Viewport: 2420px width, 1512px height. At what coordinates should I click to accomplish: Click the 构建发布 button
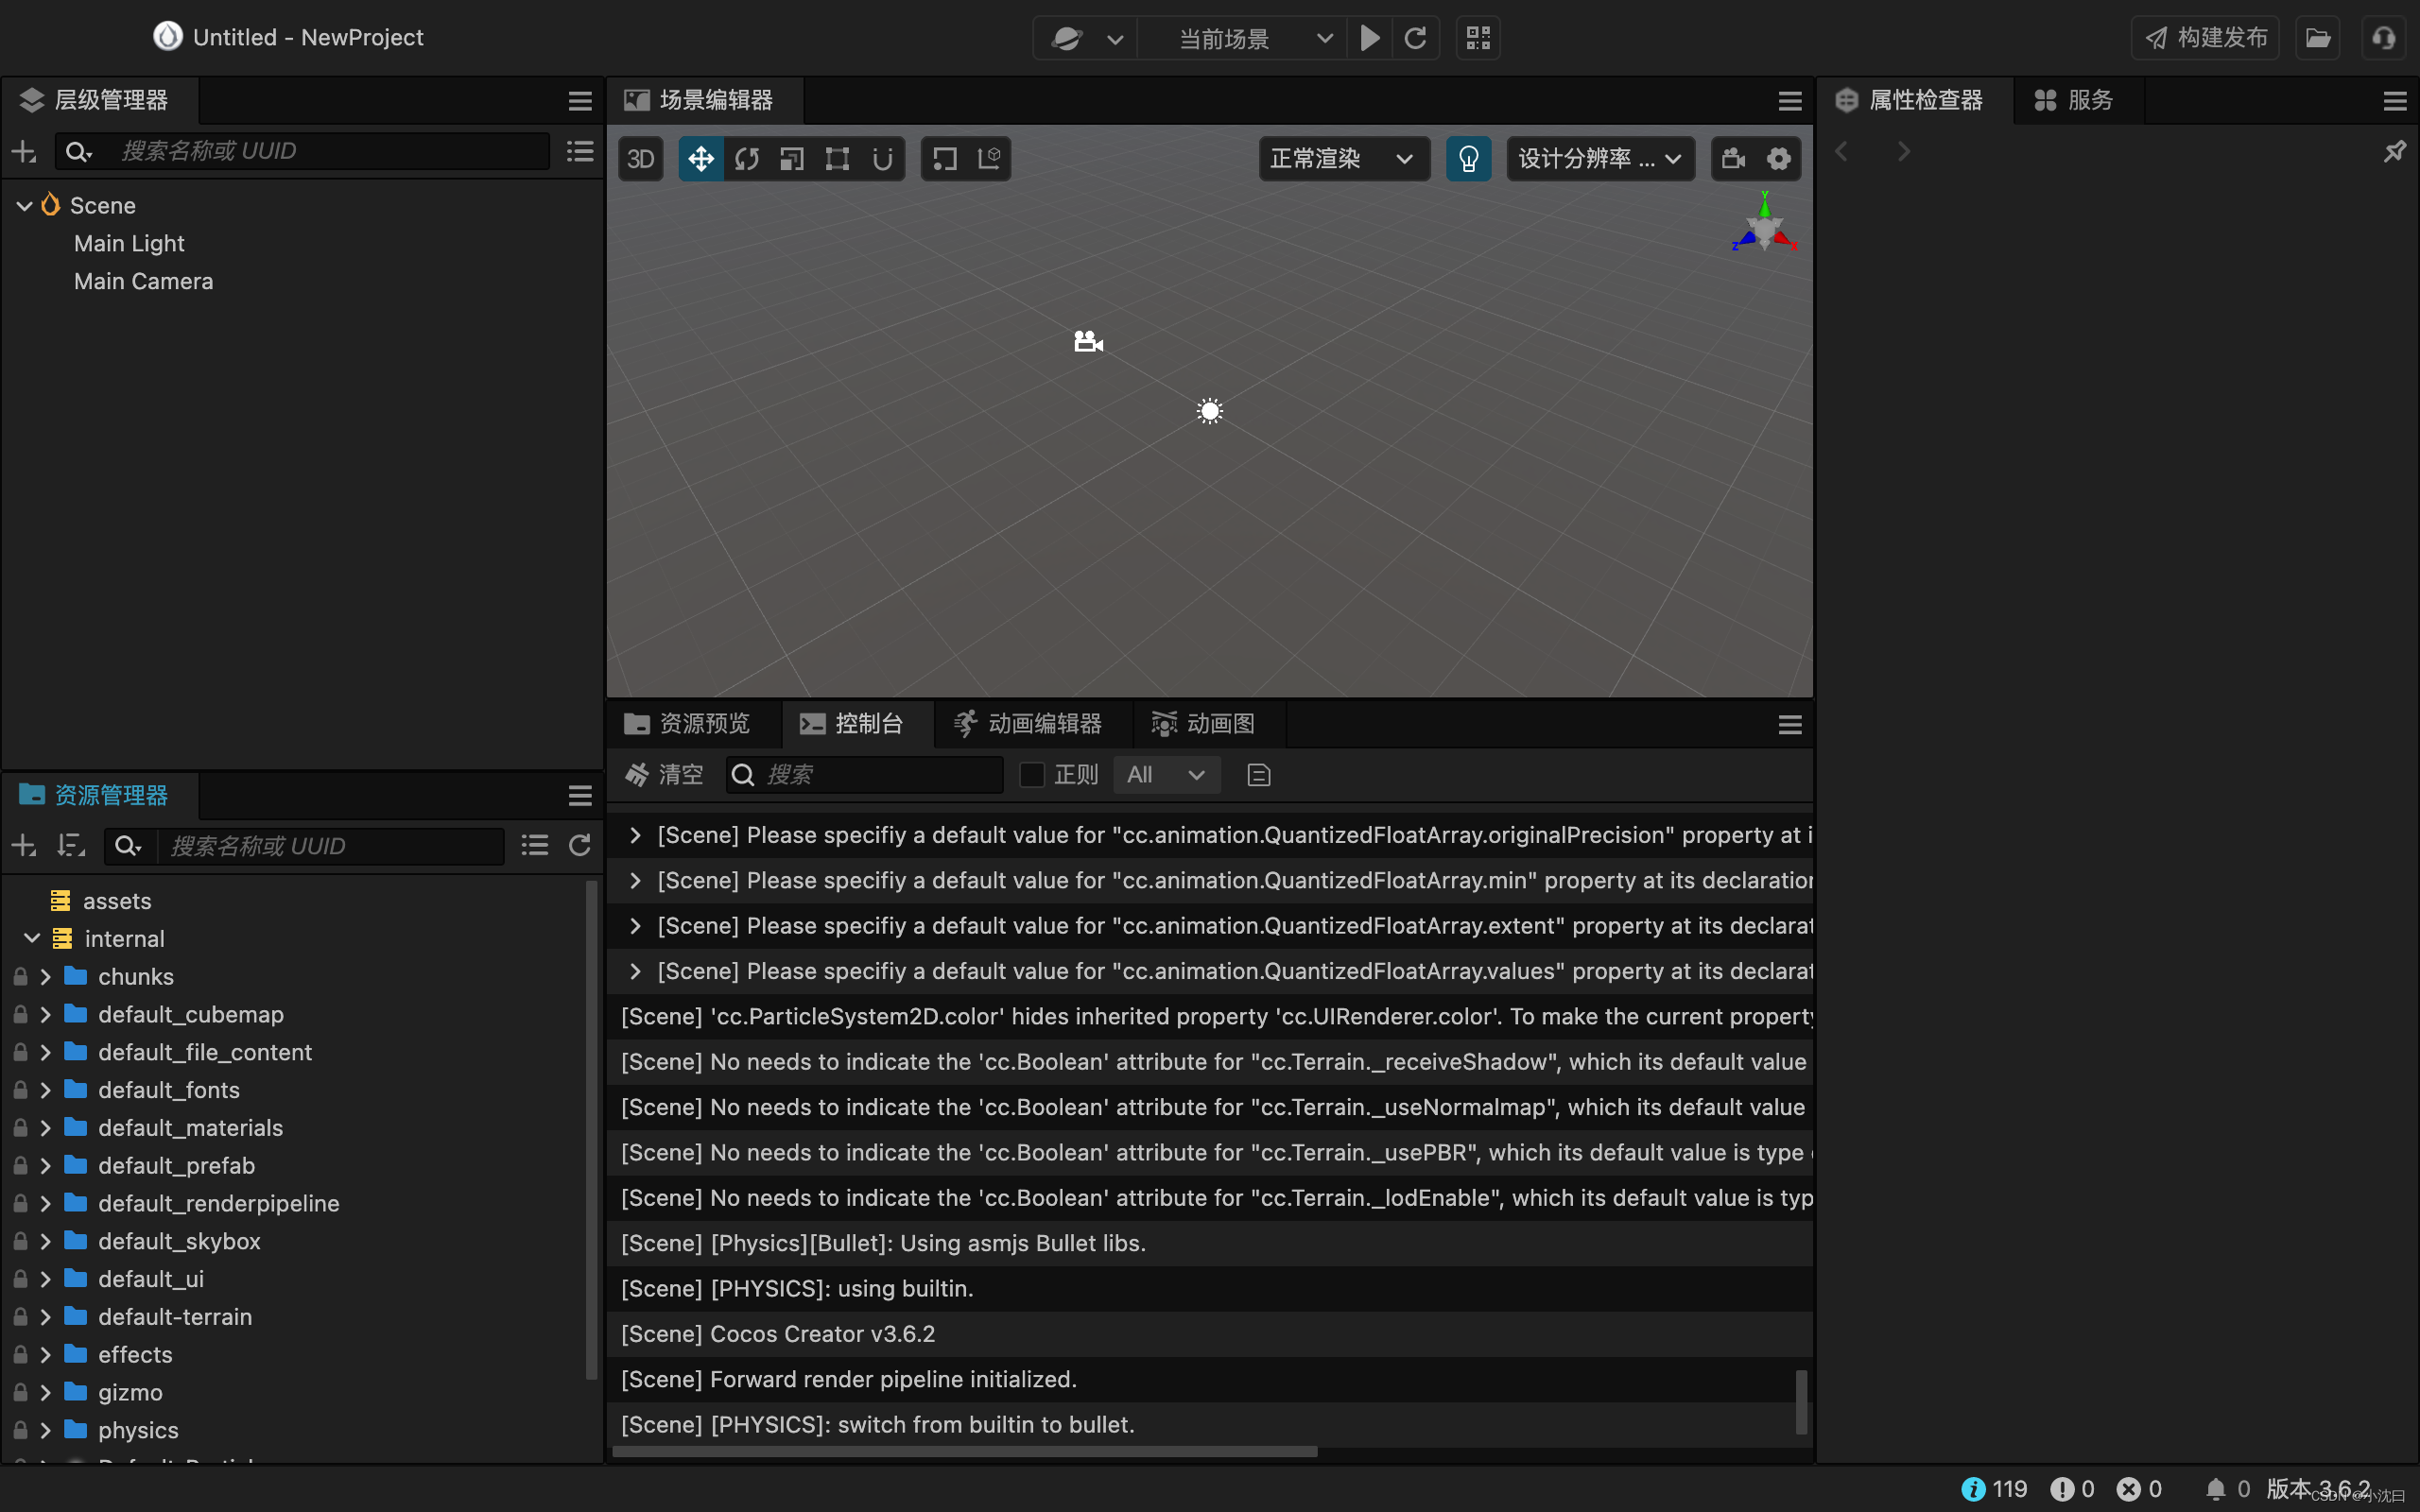2206,37
